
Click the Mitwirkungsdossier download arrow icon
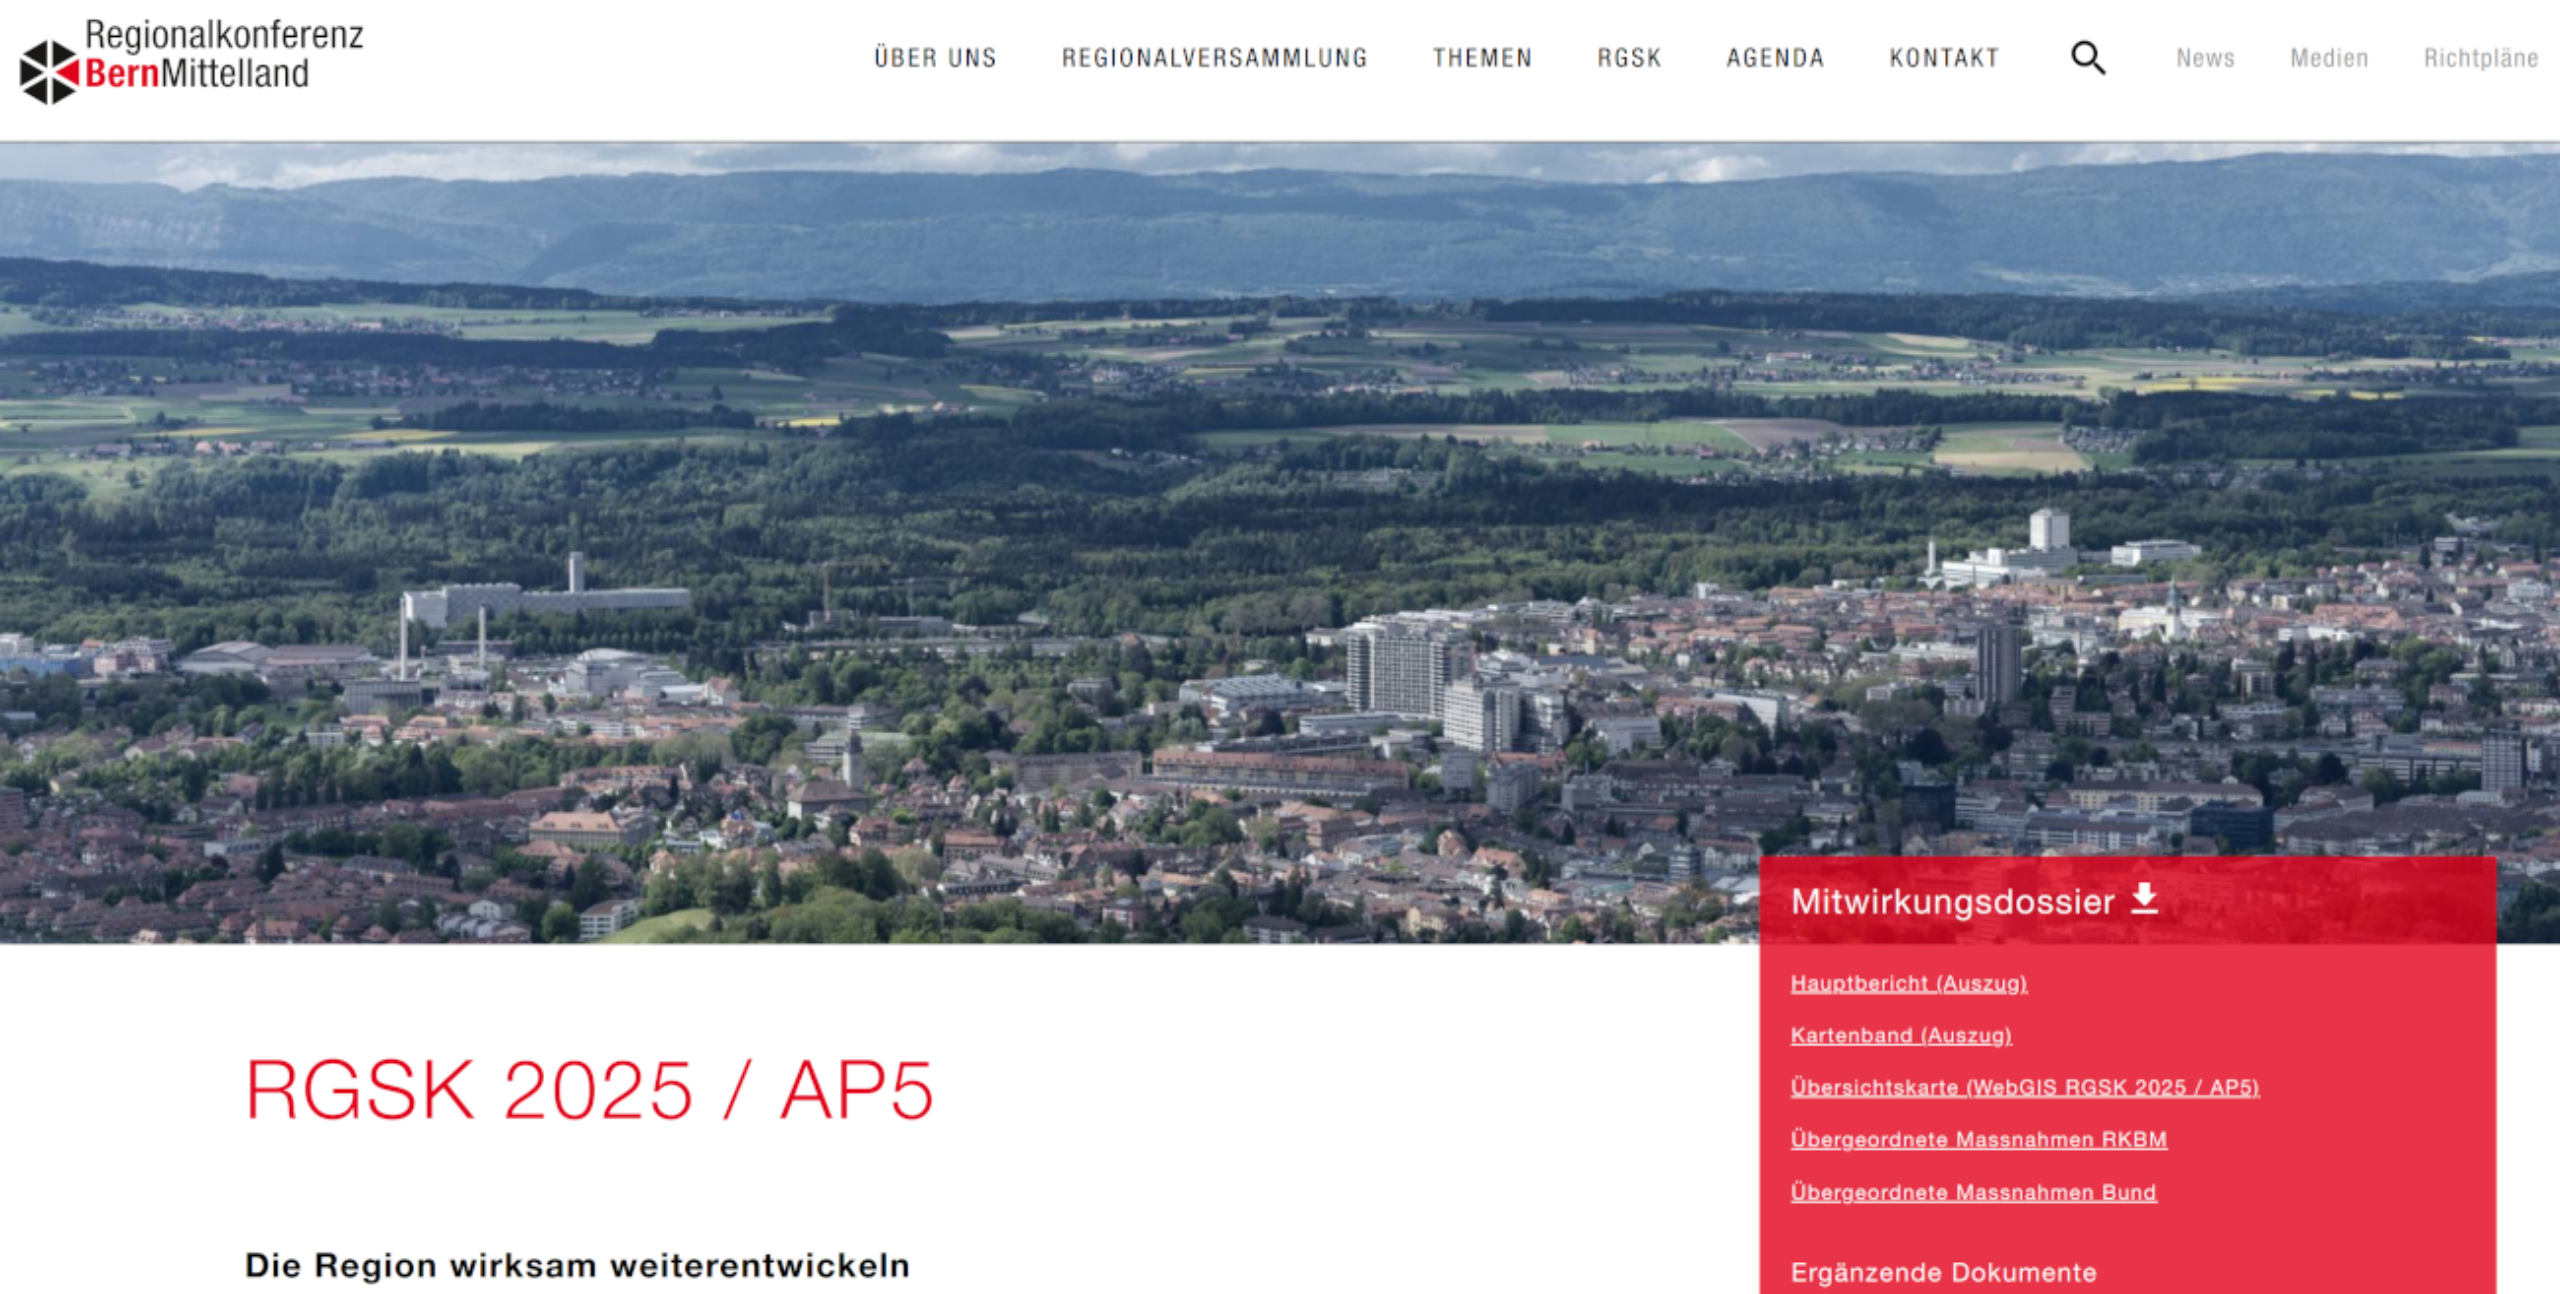click(2144, 898)
